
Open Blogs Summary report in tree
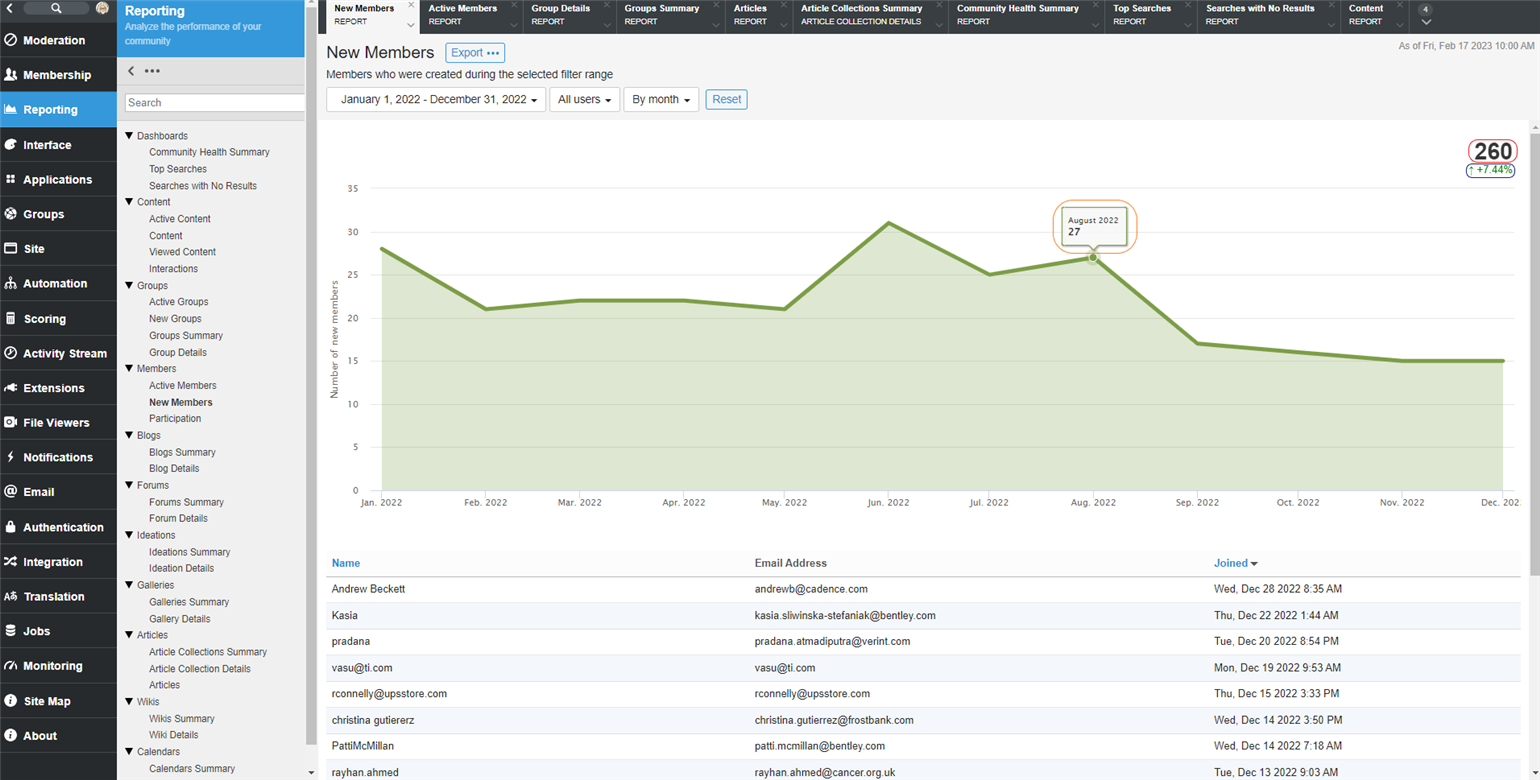point(182,452)
